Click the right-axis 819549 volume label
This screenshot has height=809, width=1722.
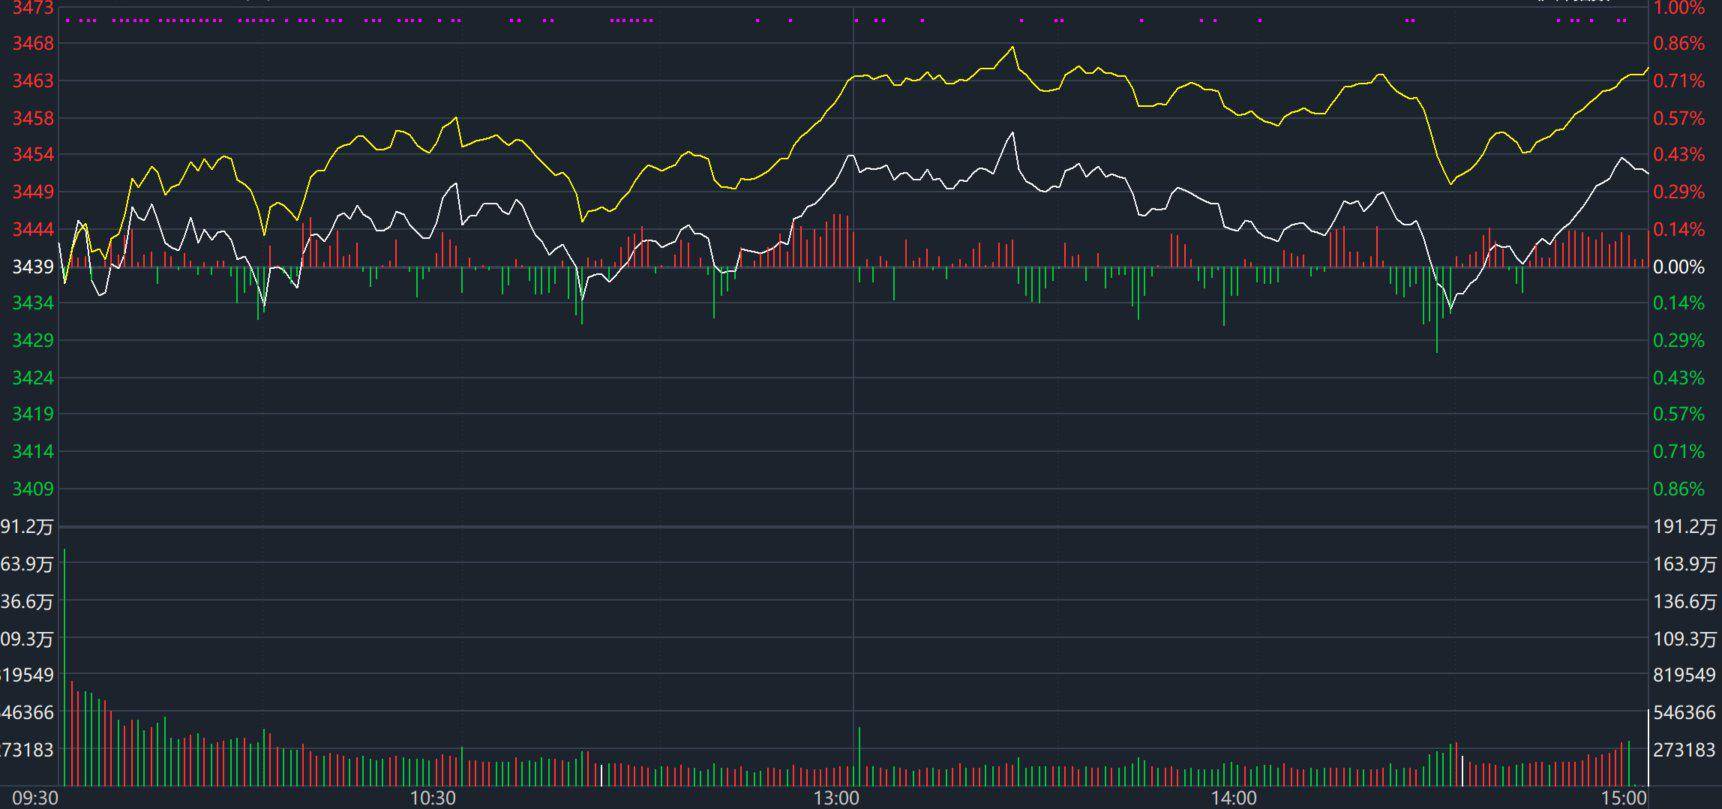(x=1685, y=676)
